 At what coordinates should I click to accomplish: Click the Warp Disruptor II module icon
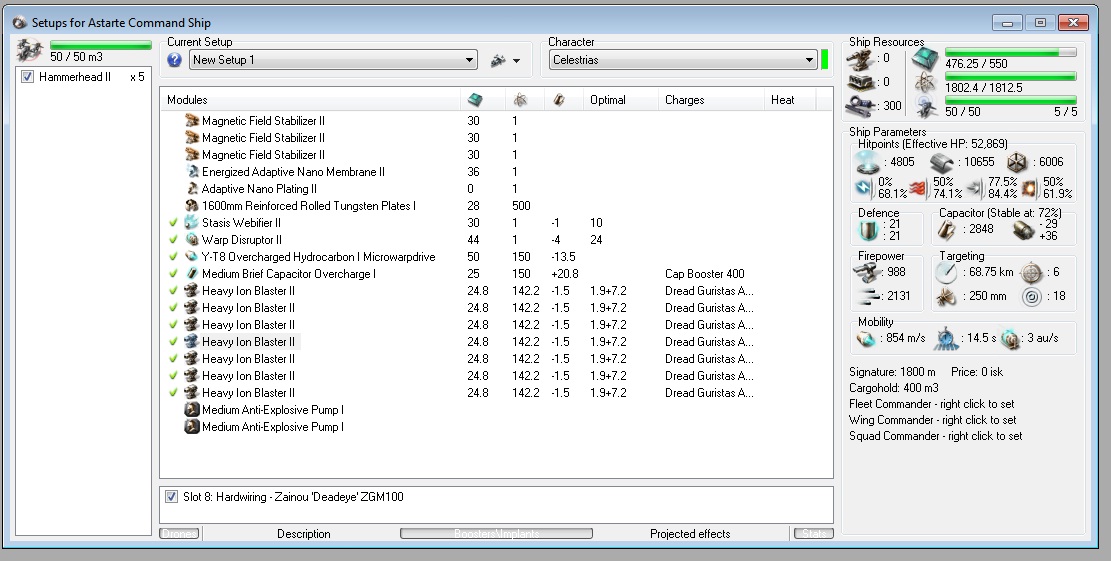point(192,239)
